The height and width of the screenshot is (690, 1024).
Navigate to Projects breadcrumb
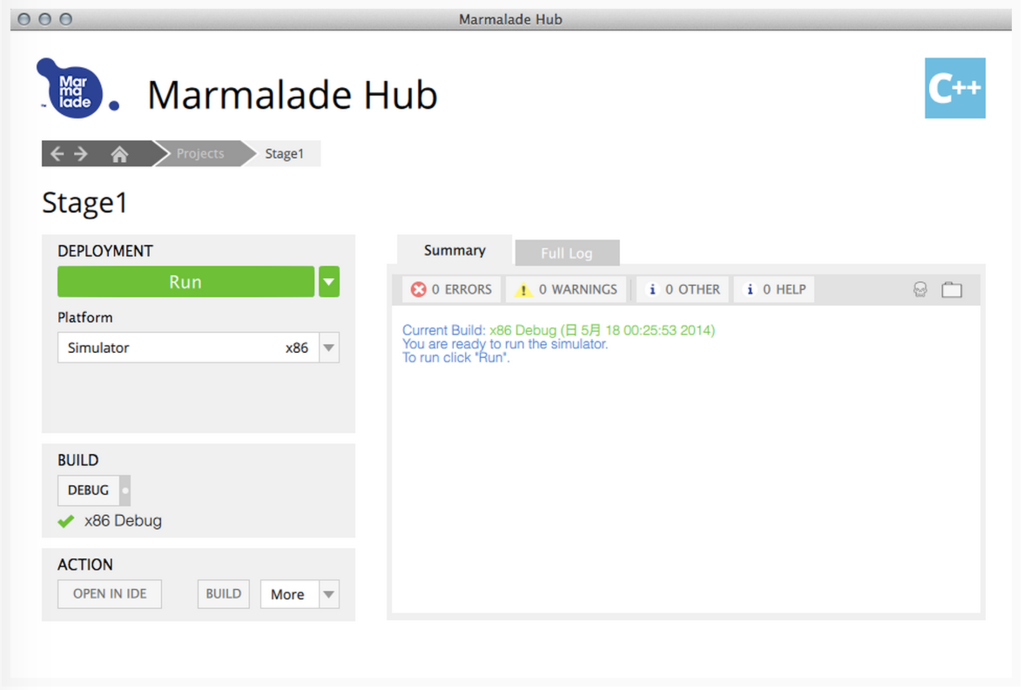[200, 153]
